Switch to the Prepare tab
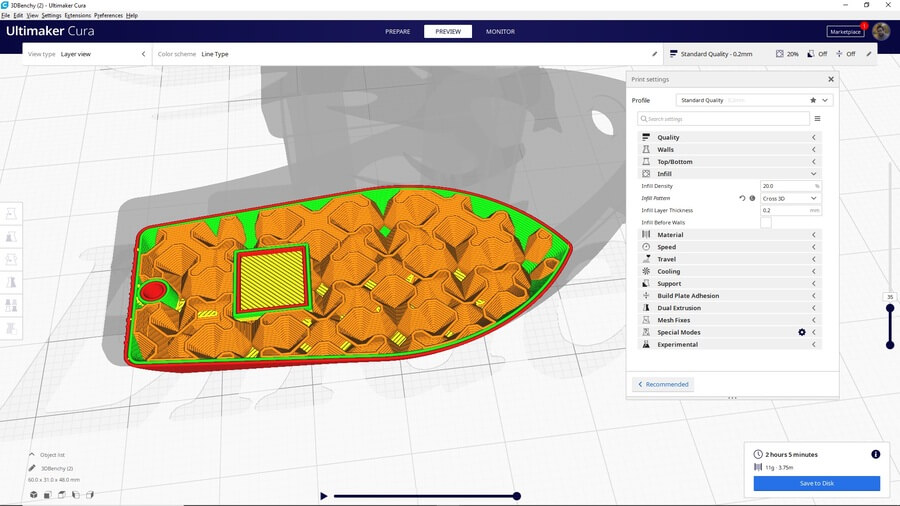This screenshot has width=900, height=506. click(x=398, y=31)
